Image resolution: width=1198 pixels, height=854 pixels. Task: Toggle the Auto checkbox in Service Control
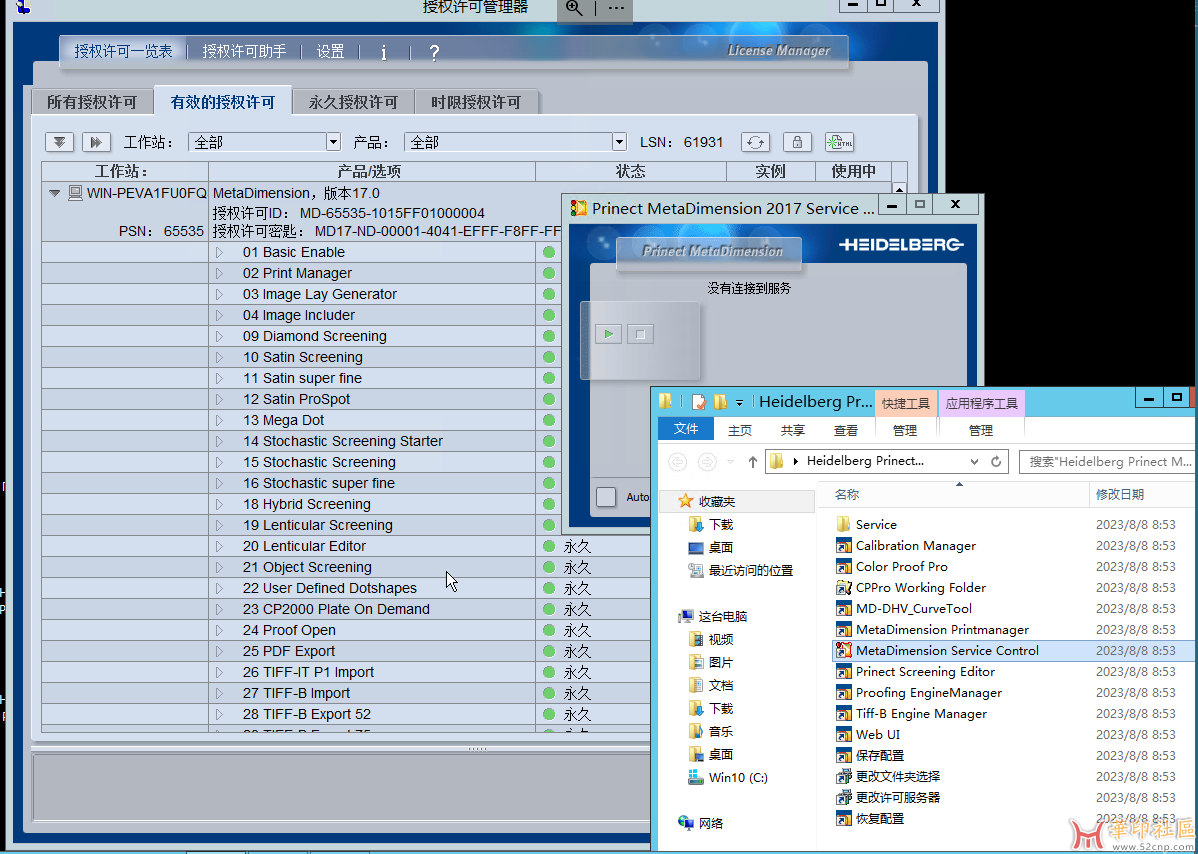coord(606,497)
